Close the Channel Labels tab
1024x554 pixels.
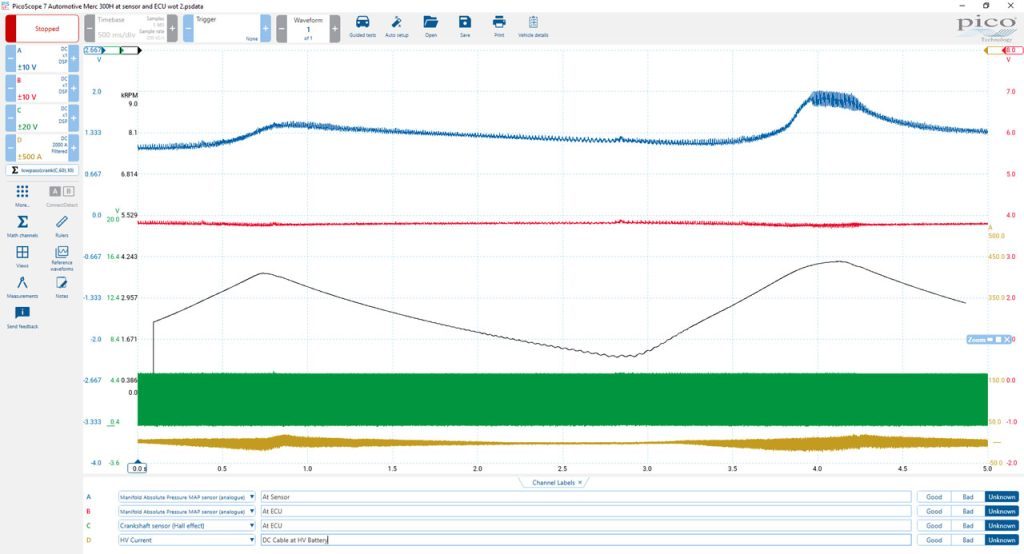[580, 483]
